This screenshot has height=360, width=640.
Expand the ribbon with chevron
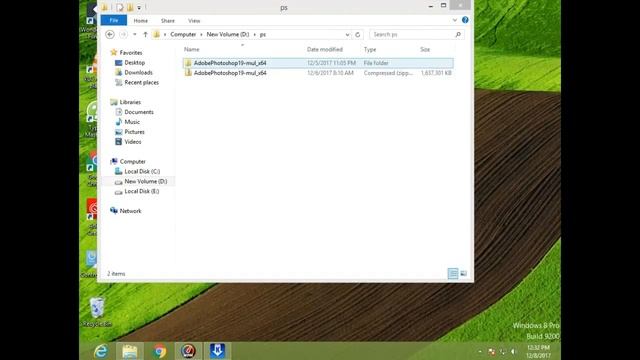tap(455, 20)
